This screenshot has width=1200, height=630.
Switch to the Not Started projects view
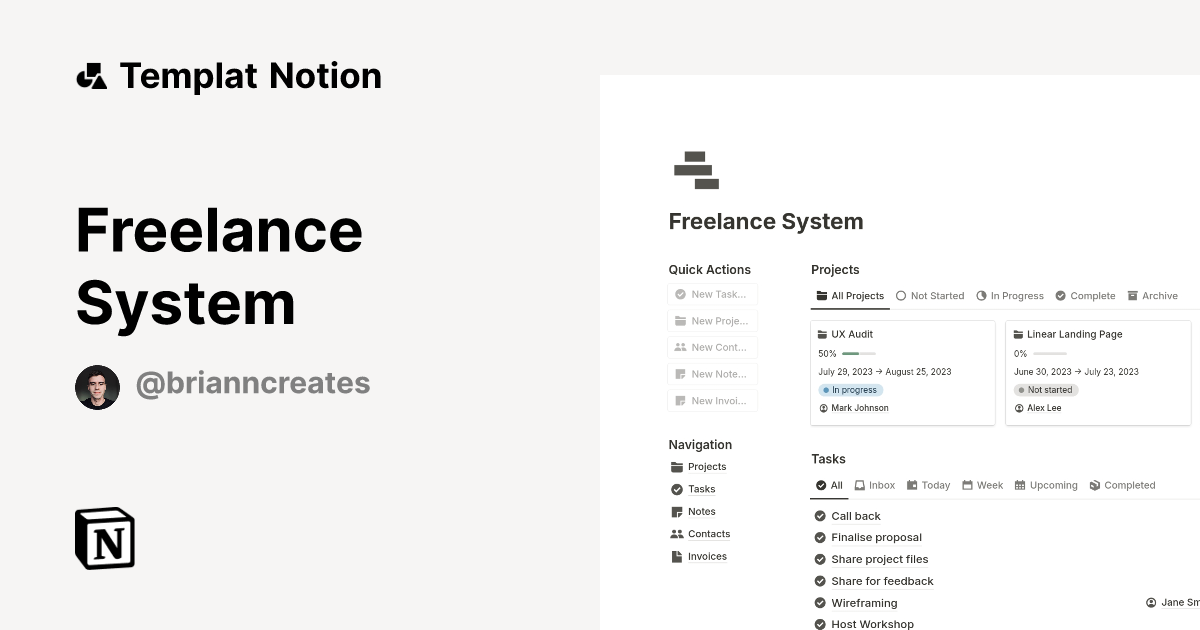pyautogui.click(x=930, y=295)
